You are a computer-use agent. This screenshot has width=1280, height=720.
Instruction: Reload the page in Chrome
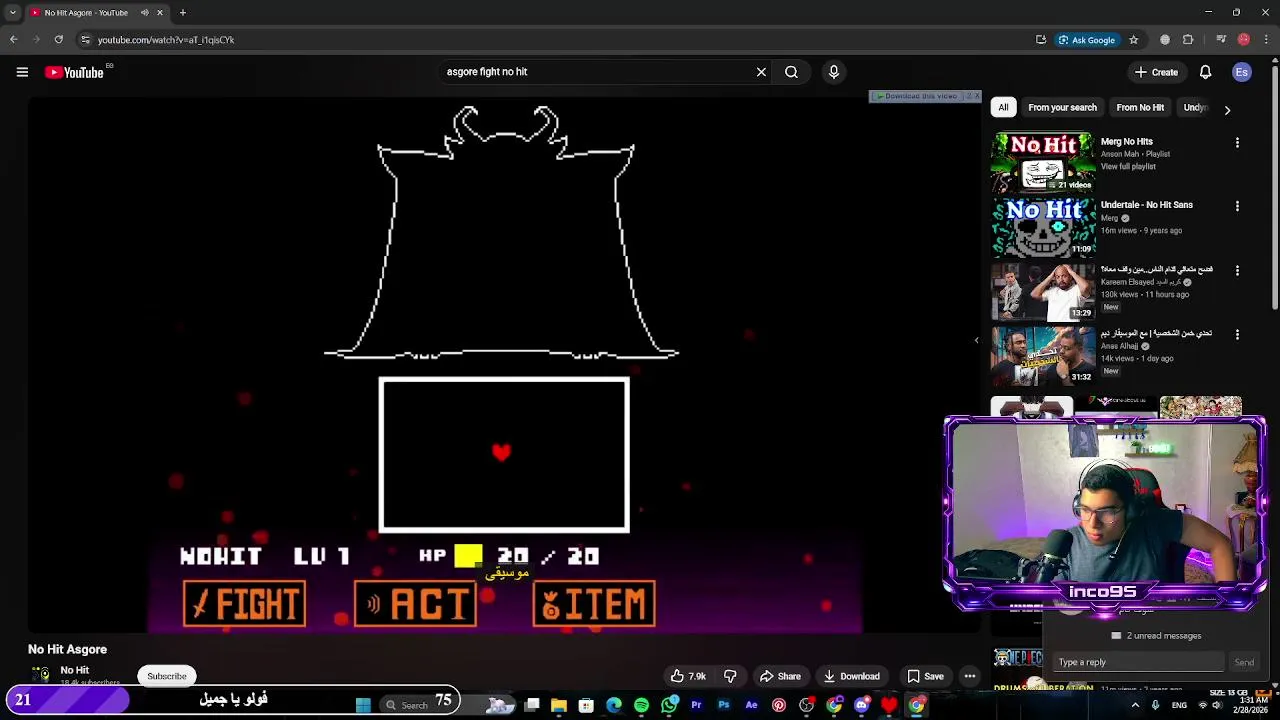click(58, 40)
